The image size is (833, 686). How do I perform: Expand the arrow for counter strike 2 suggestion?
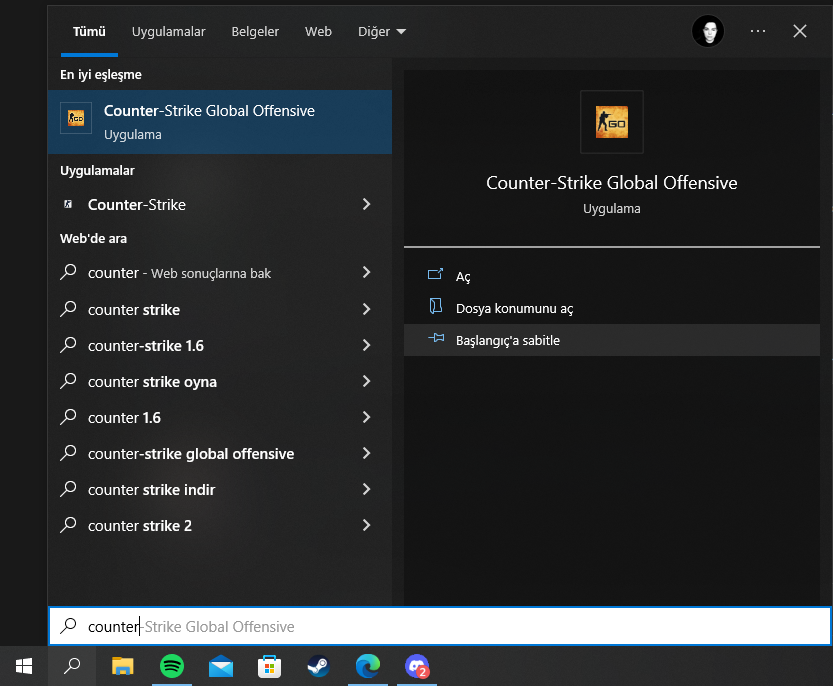point(366,526)
